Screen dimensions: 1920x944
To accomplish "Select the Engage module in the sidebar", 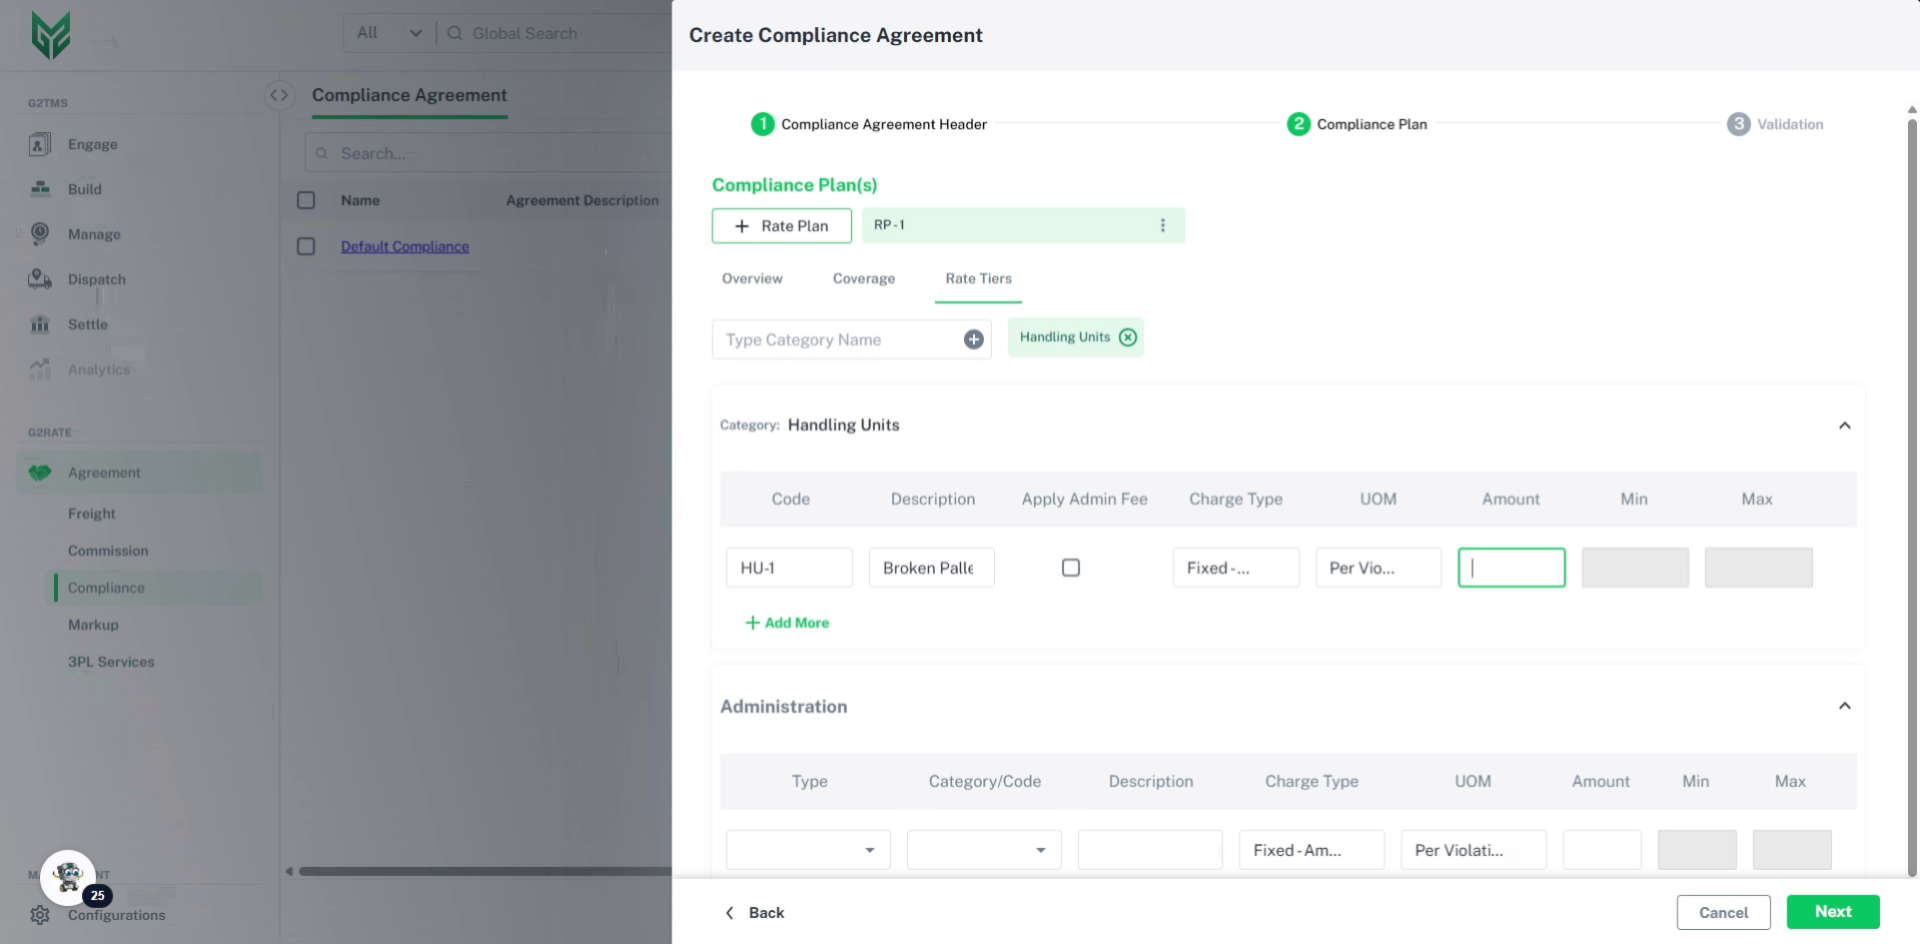I will click(40, 144).
